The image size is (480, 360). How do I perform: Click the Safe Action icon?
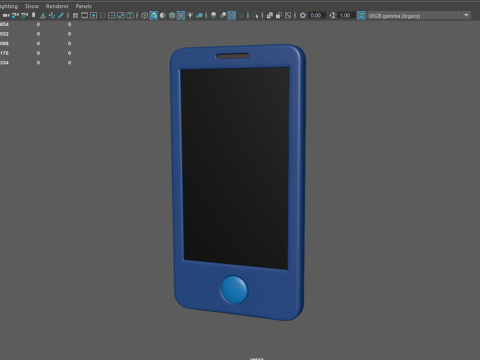point(121,15)
